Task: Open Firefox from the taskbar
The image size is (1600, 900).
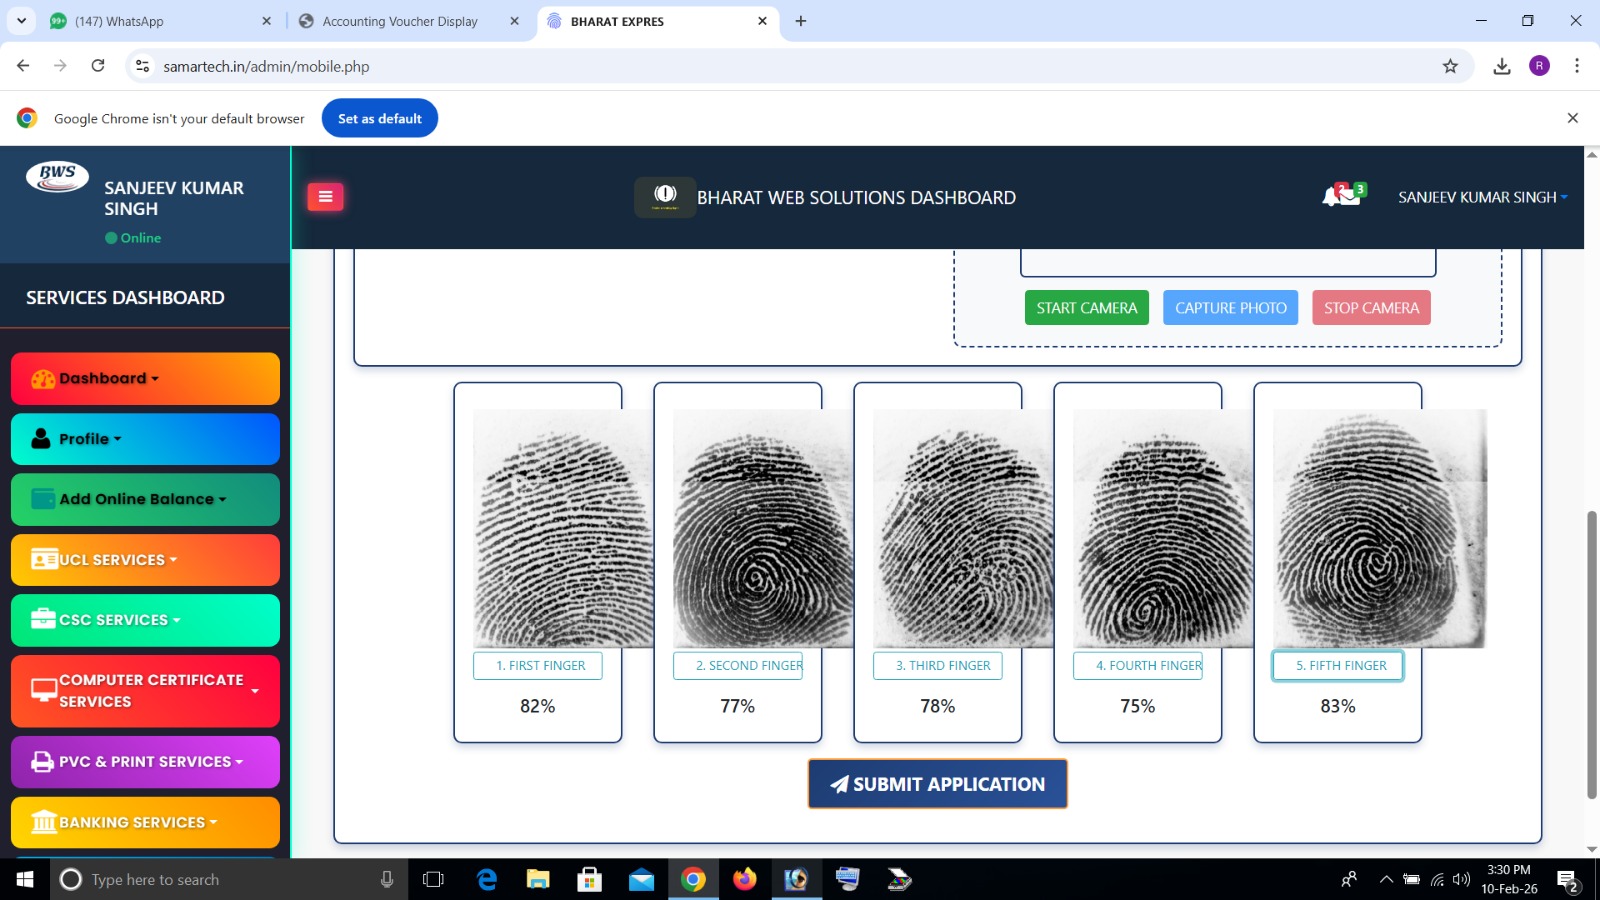Action: [744, 879]
